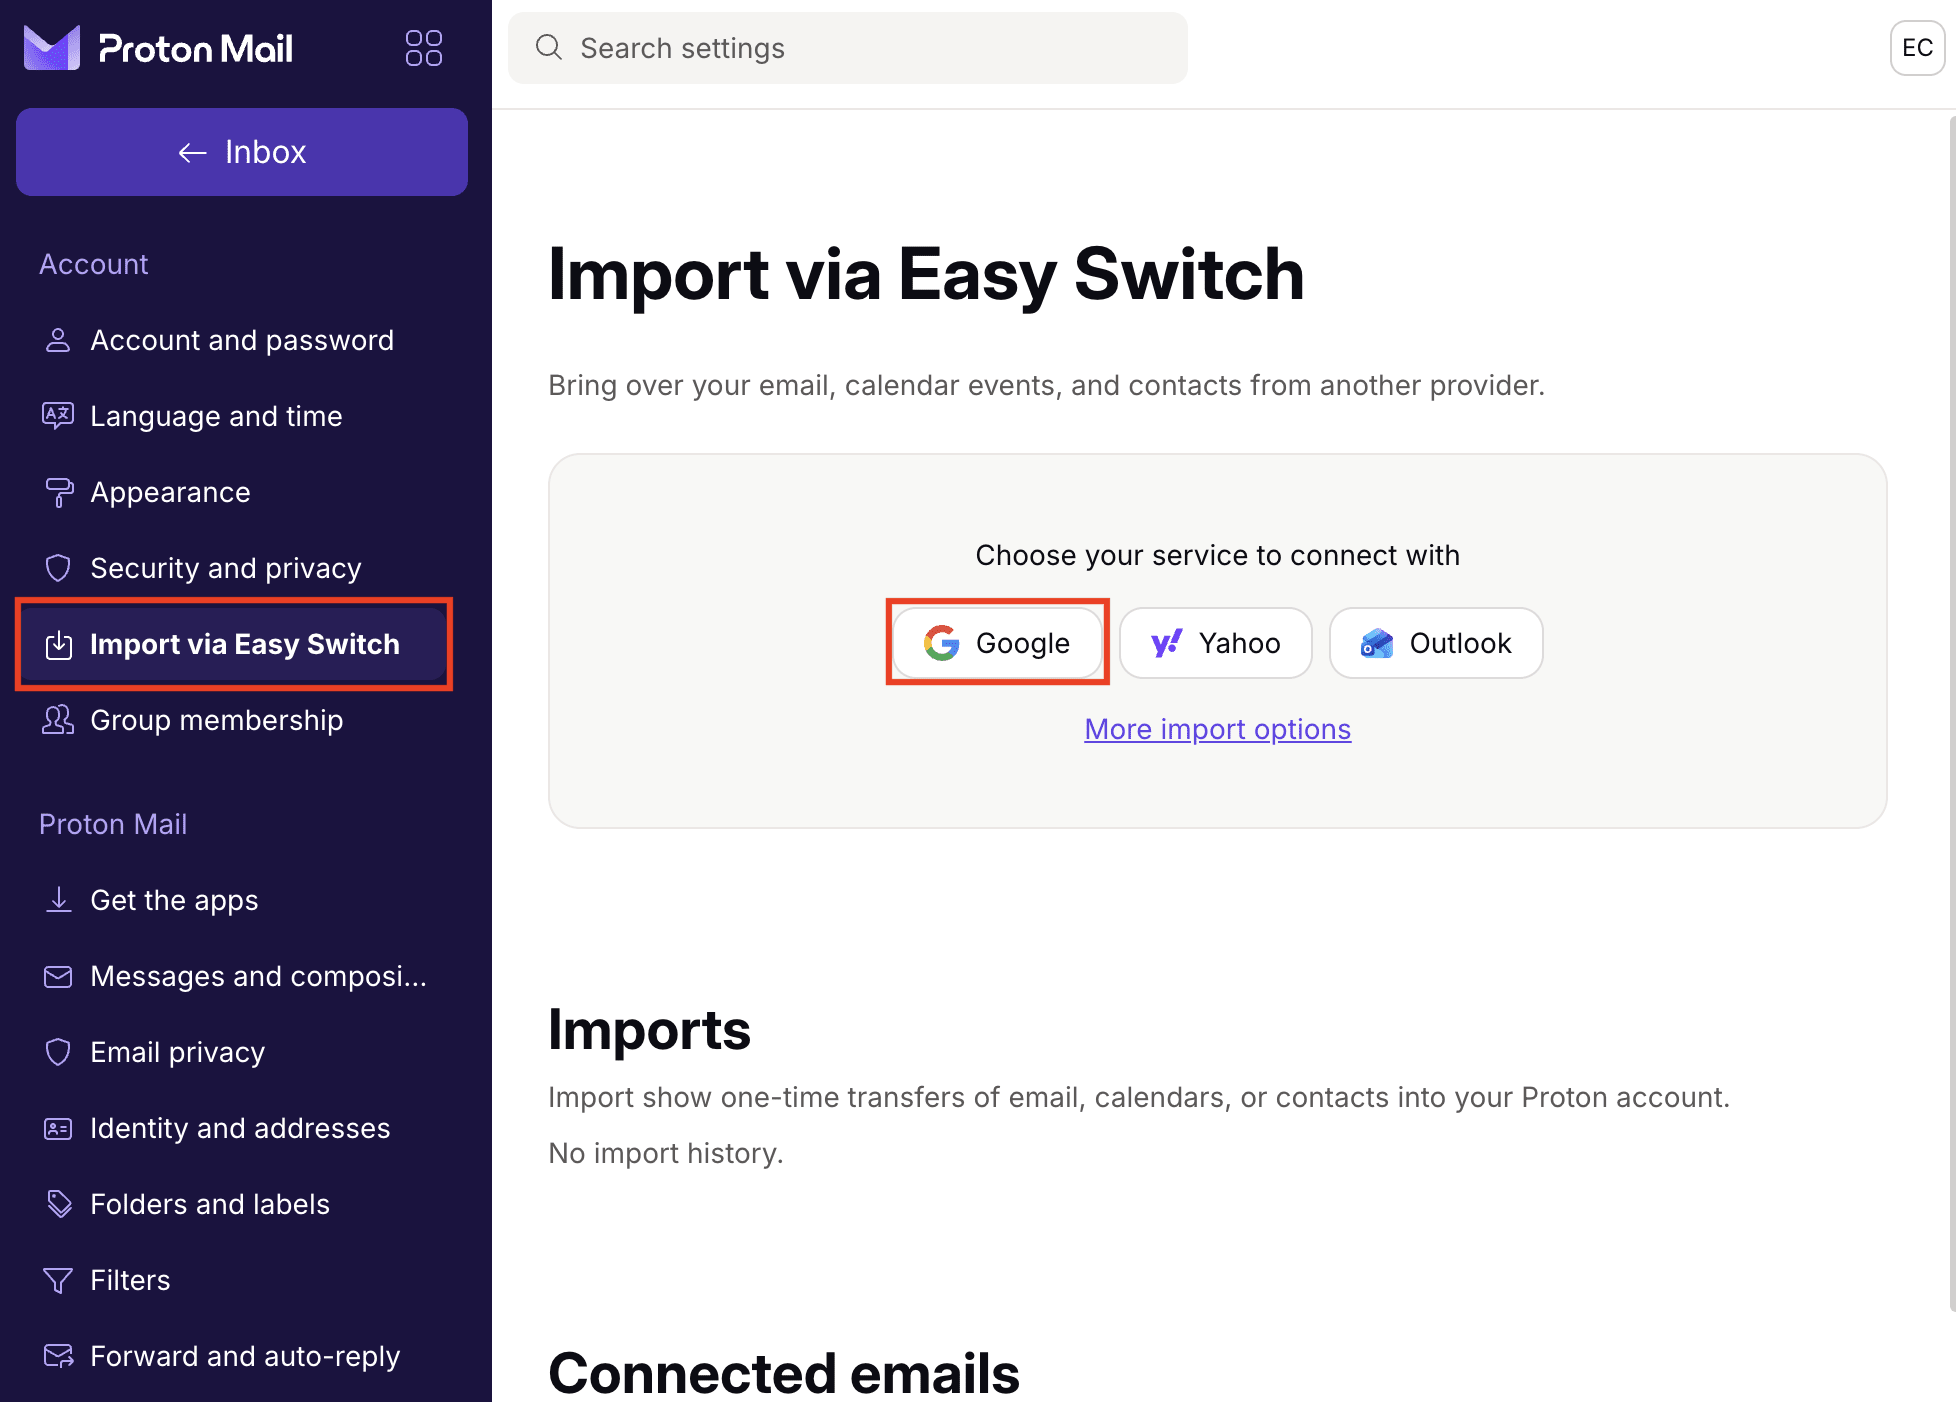Click the Import via Easy Switch icon
This screenshot has height=1402, width=1956.
(x=58, y=644)
